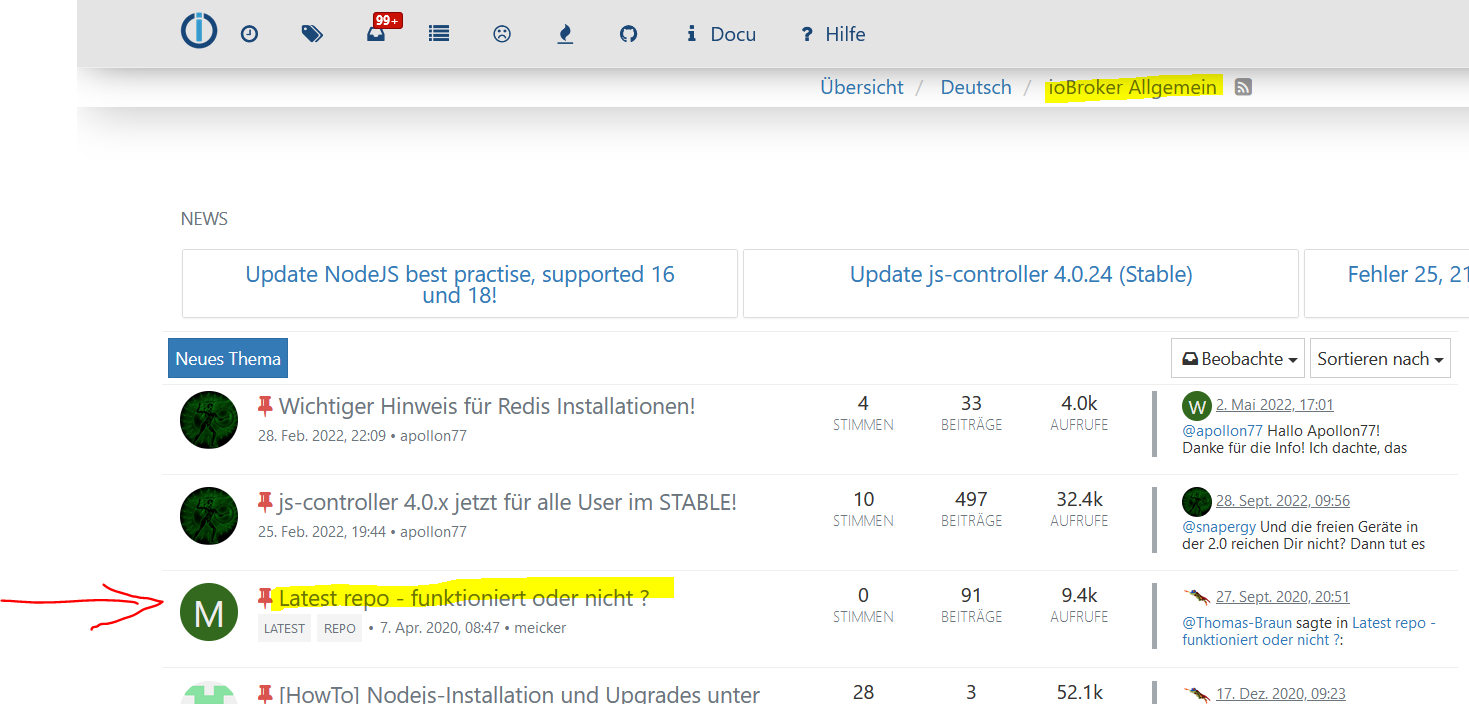Open topic Wichtiger Hinweis für Redis Installationen

[487, 406]
